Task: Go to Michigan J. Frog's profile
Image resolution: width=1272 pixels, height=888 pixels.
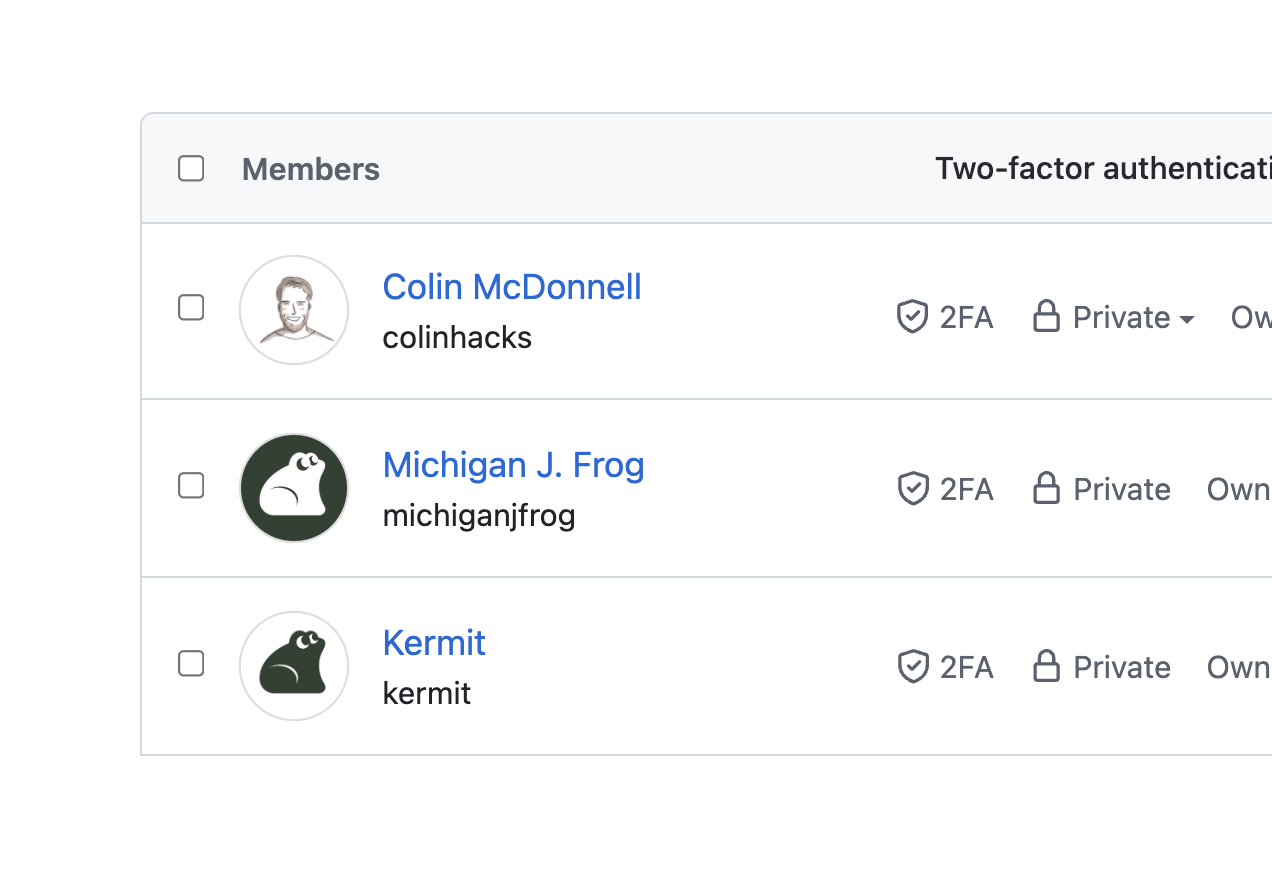Action: tap(513, 465)
